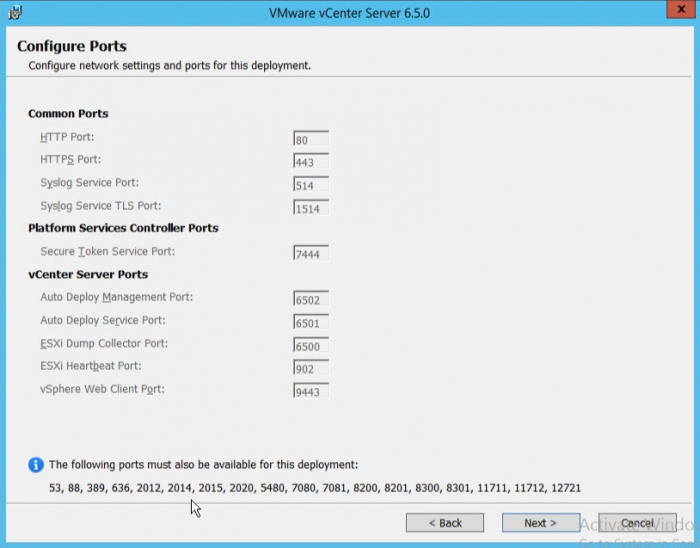The width and height of the screenshot is (700, 548).
Task: Click the "vCenter Server Ports" heading
Action: (x=88, y=274)
